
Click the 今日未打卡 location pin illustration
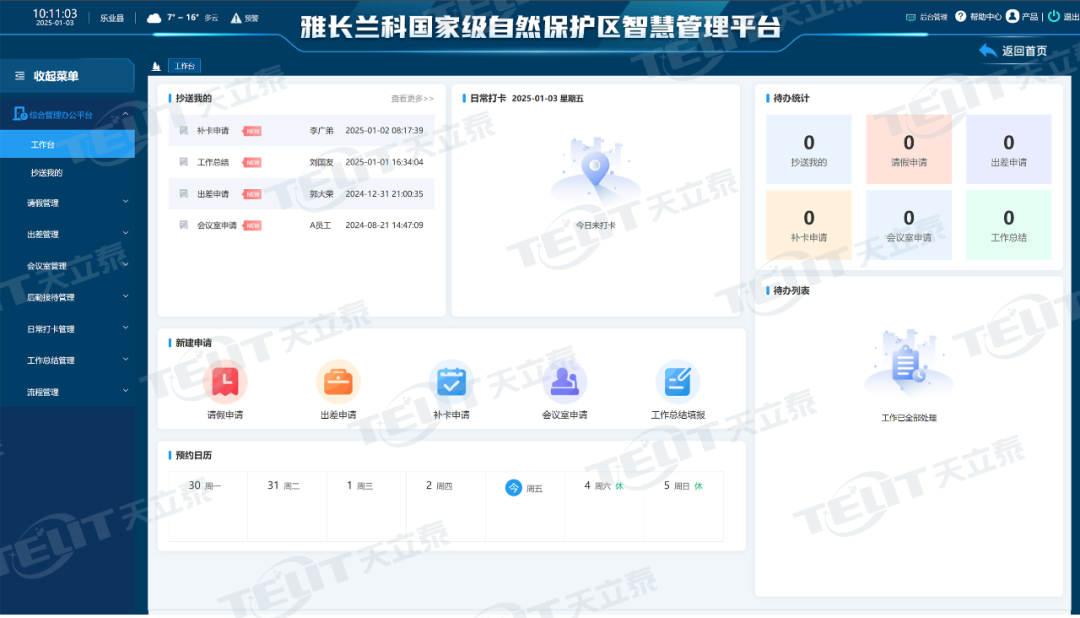click(596, 172)
